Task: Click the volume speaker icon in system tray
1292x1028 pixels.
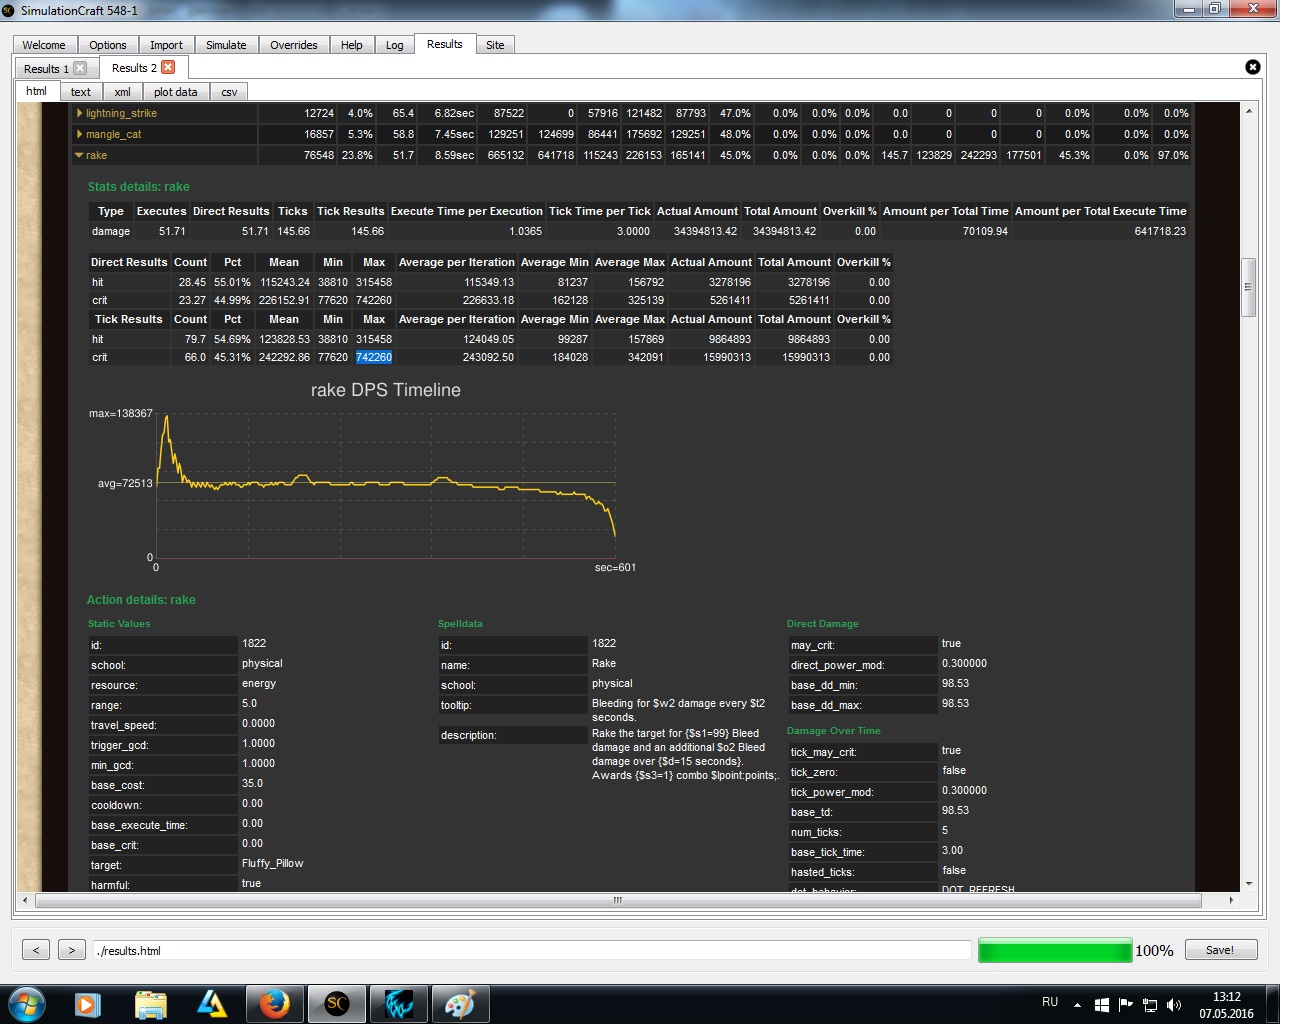Action: [x=1174, y=1005]
